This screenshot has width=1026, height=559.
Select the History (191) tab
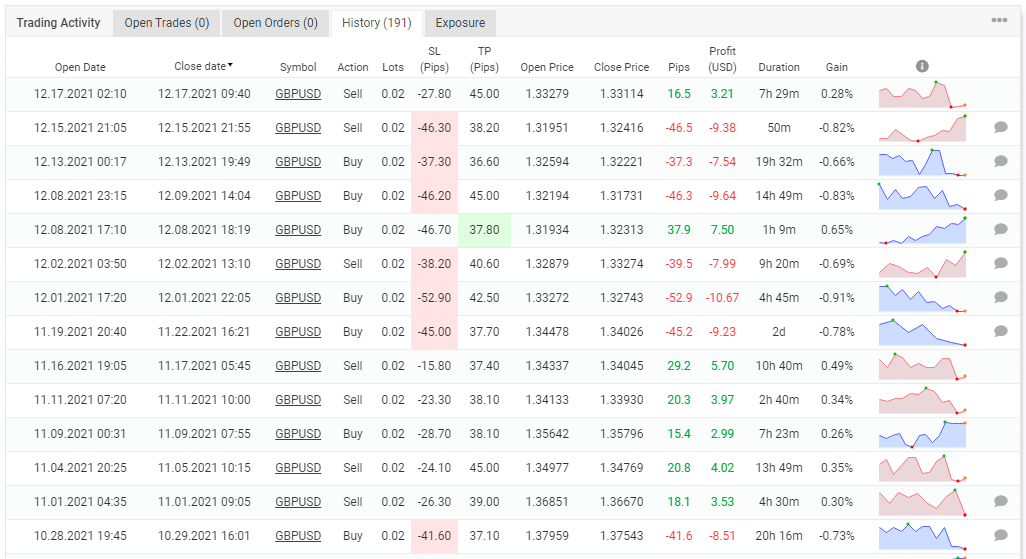pyautogui.click(x=377, y=23)
